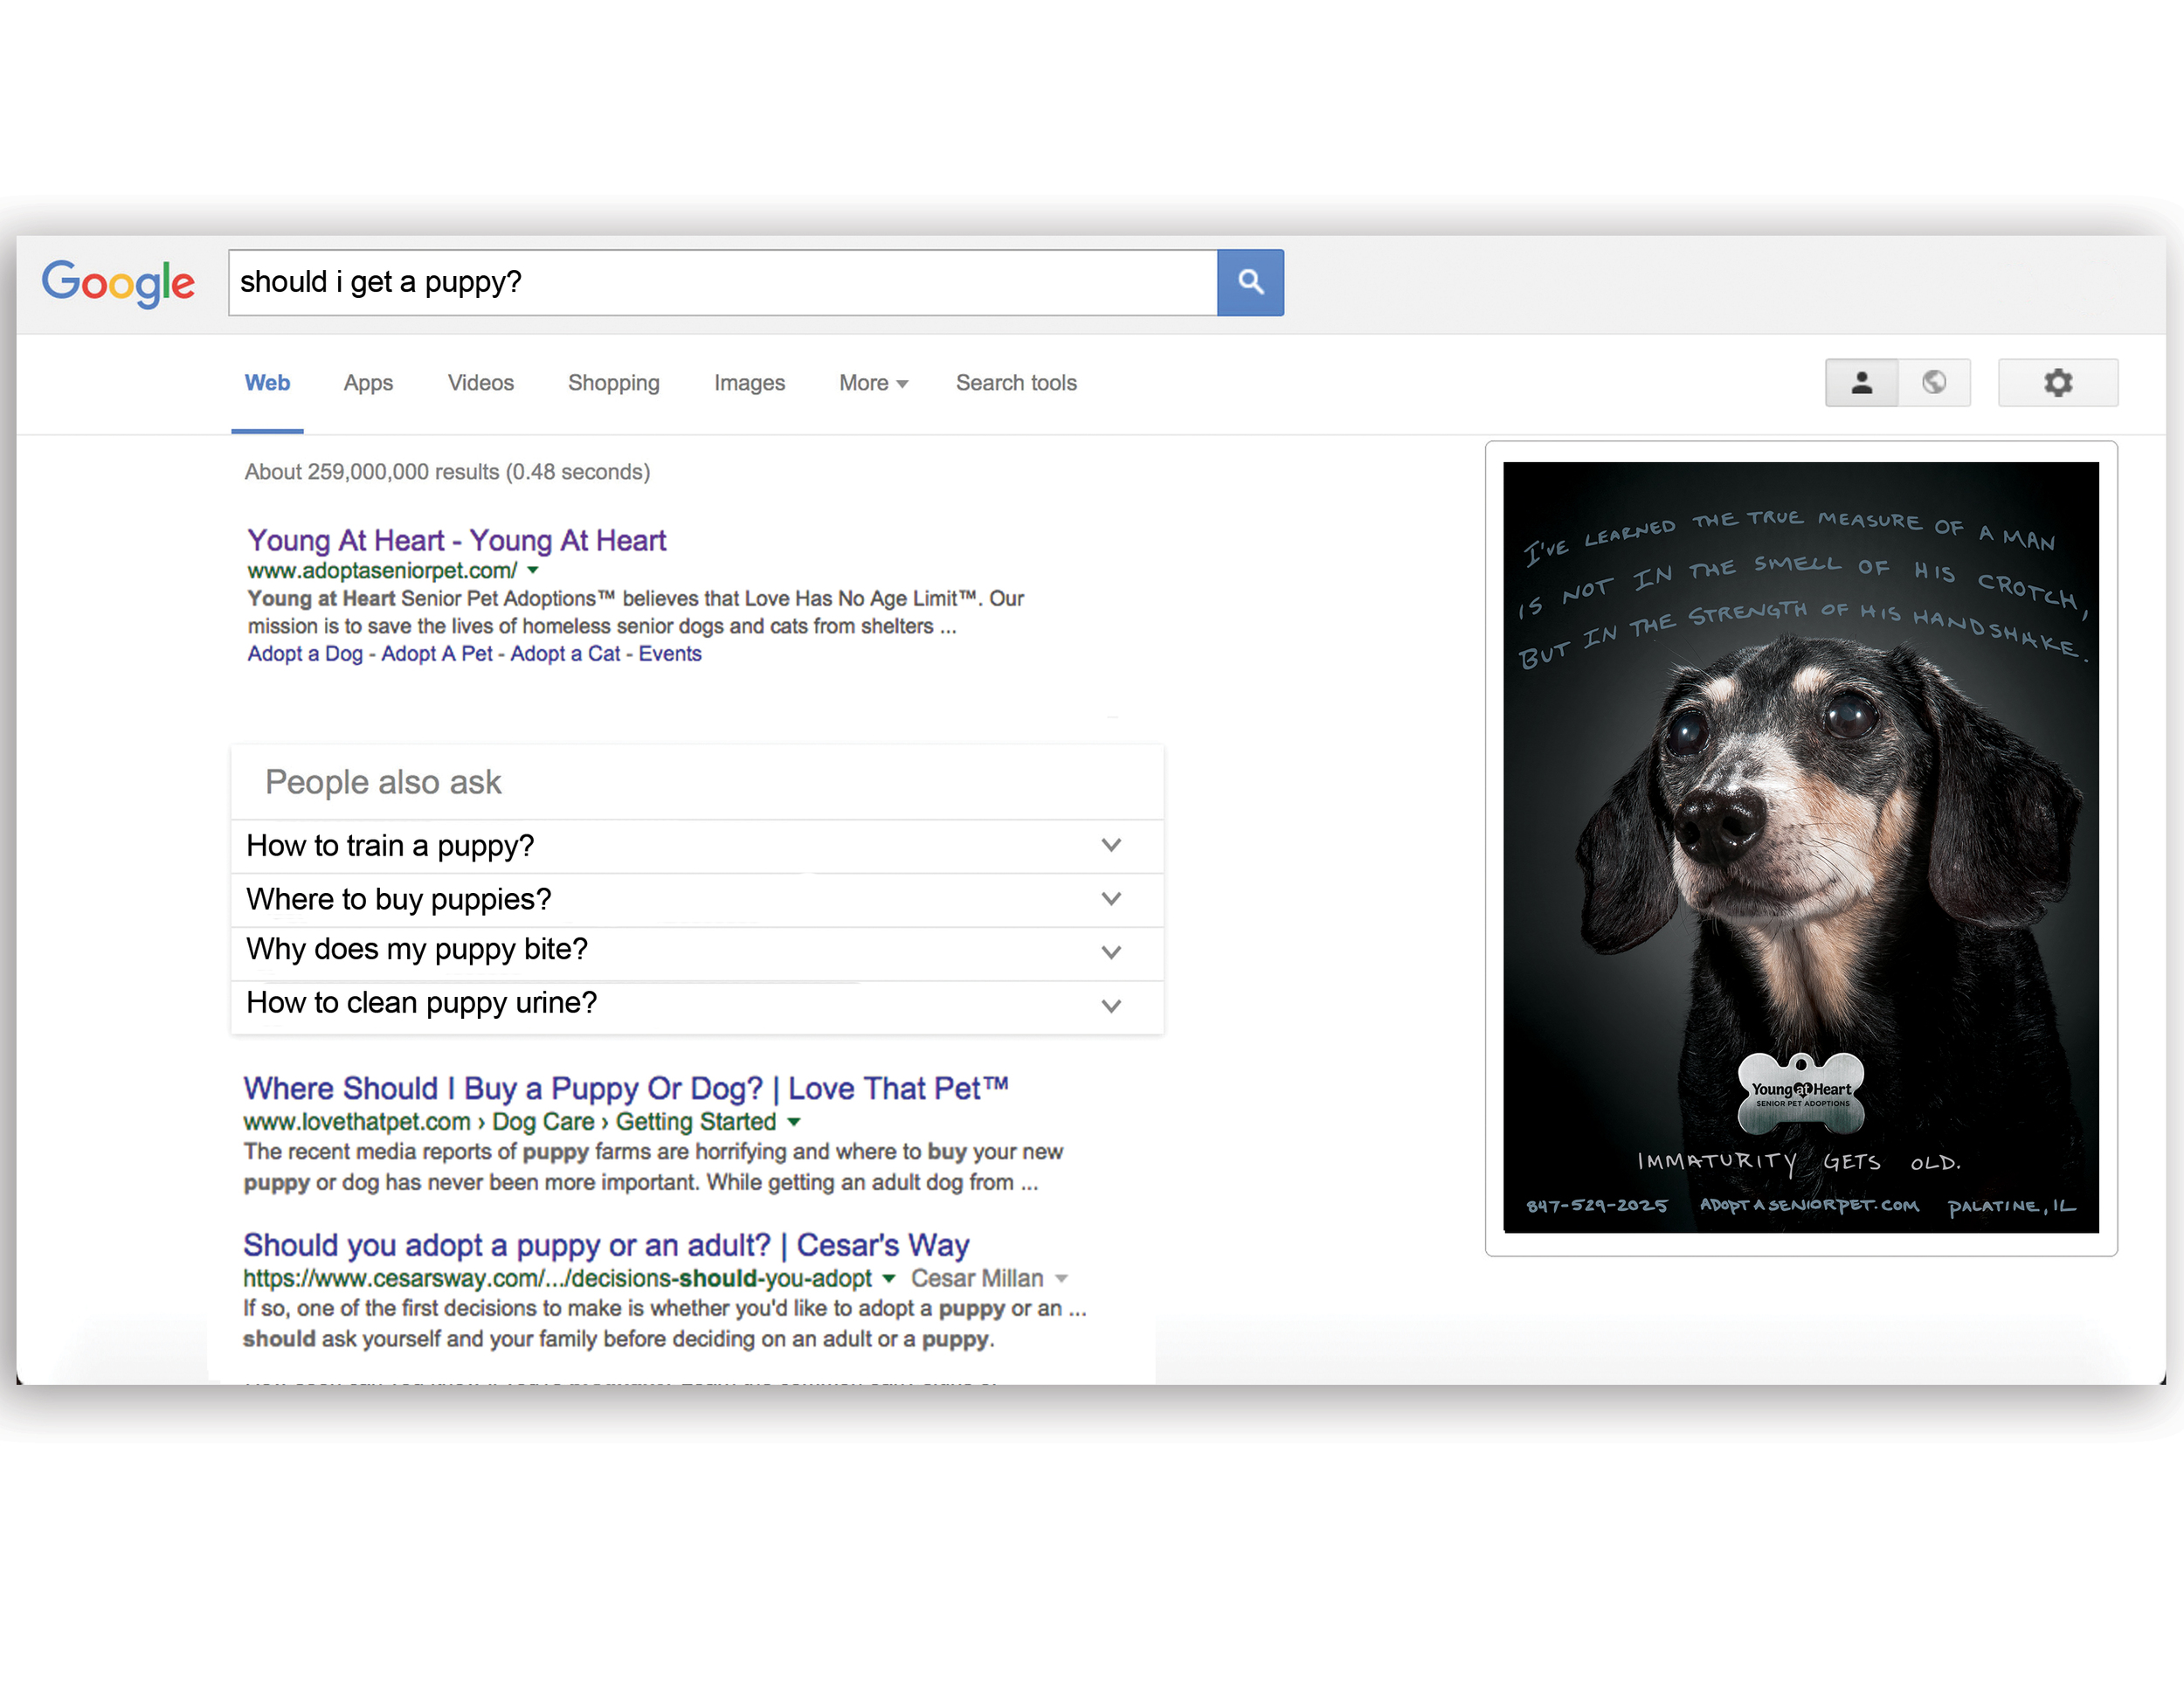Click 'ADOPTASENIORPET.COM' text in the ad
This screenshot has width=2184, height=1688.
tap(1809, 1205)
